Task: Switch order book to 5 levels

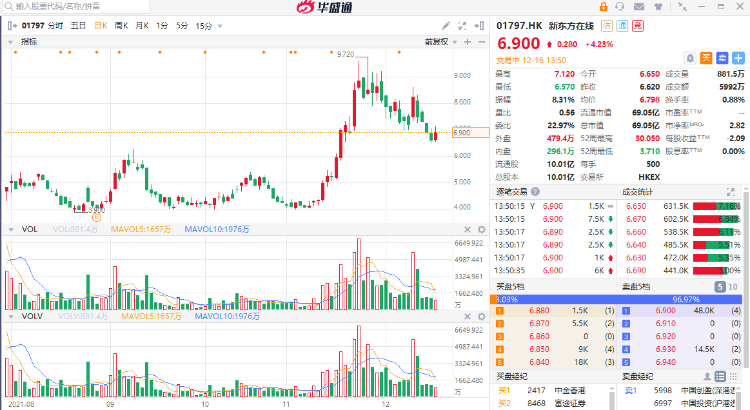Action: tap(720, 287)
